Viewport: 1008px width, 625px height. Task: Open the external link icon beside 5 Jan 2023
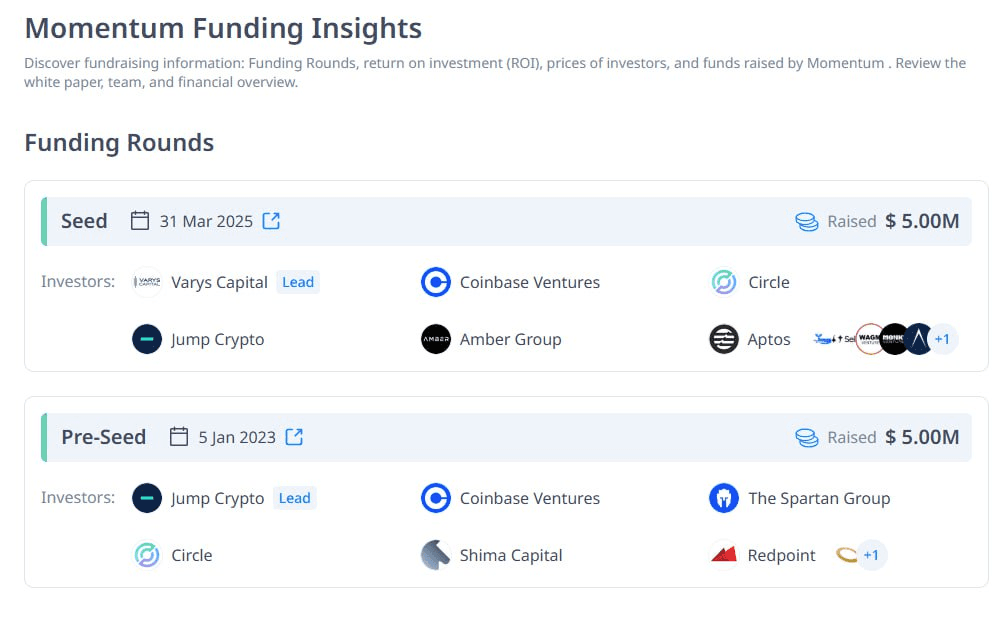pos(294,437)
